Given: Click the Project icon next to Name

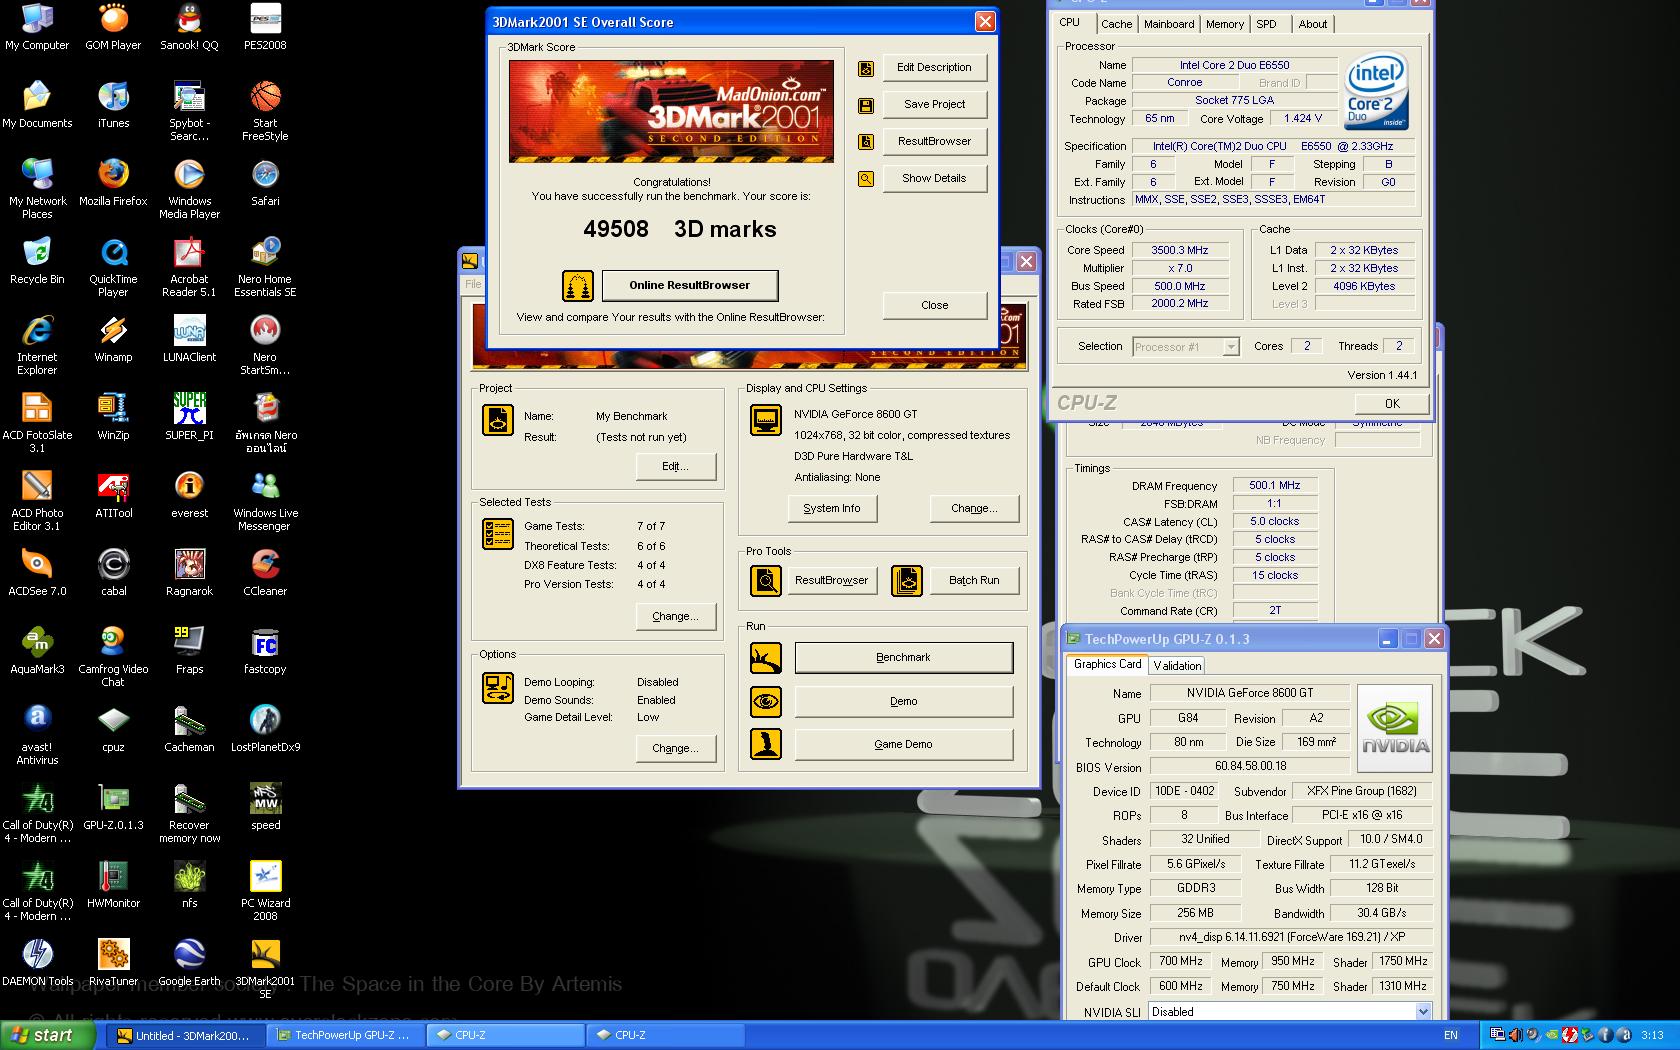Looking at the screenshot, I should [497, 420].
